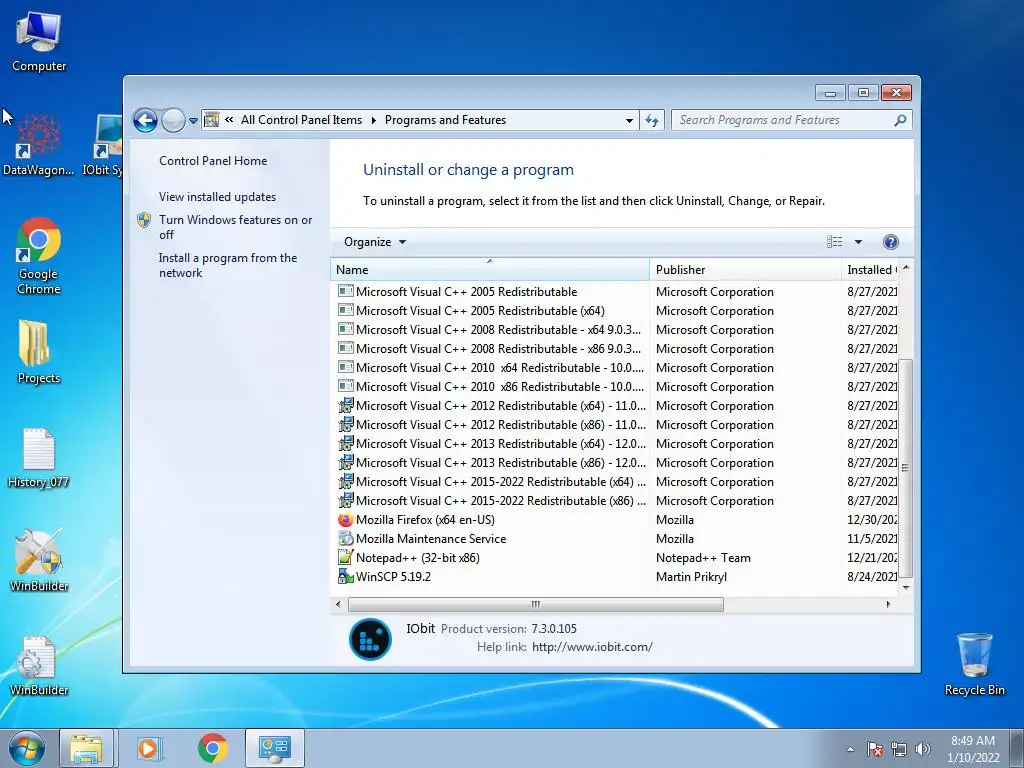Screen dimensions: 1024x768
Task: Open recent pages dropdown beside navigation arrows
Action: [193, 121]
